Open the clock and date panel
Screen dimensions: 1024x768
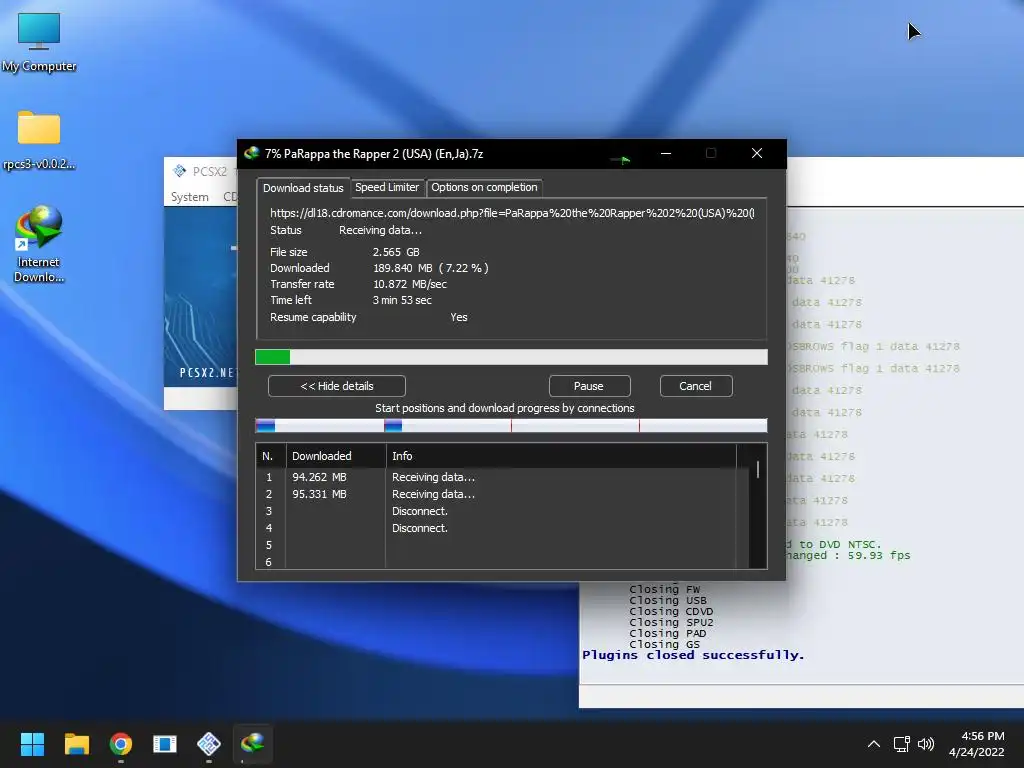coord(977,744)
